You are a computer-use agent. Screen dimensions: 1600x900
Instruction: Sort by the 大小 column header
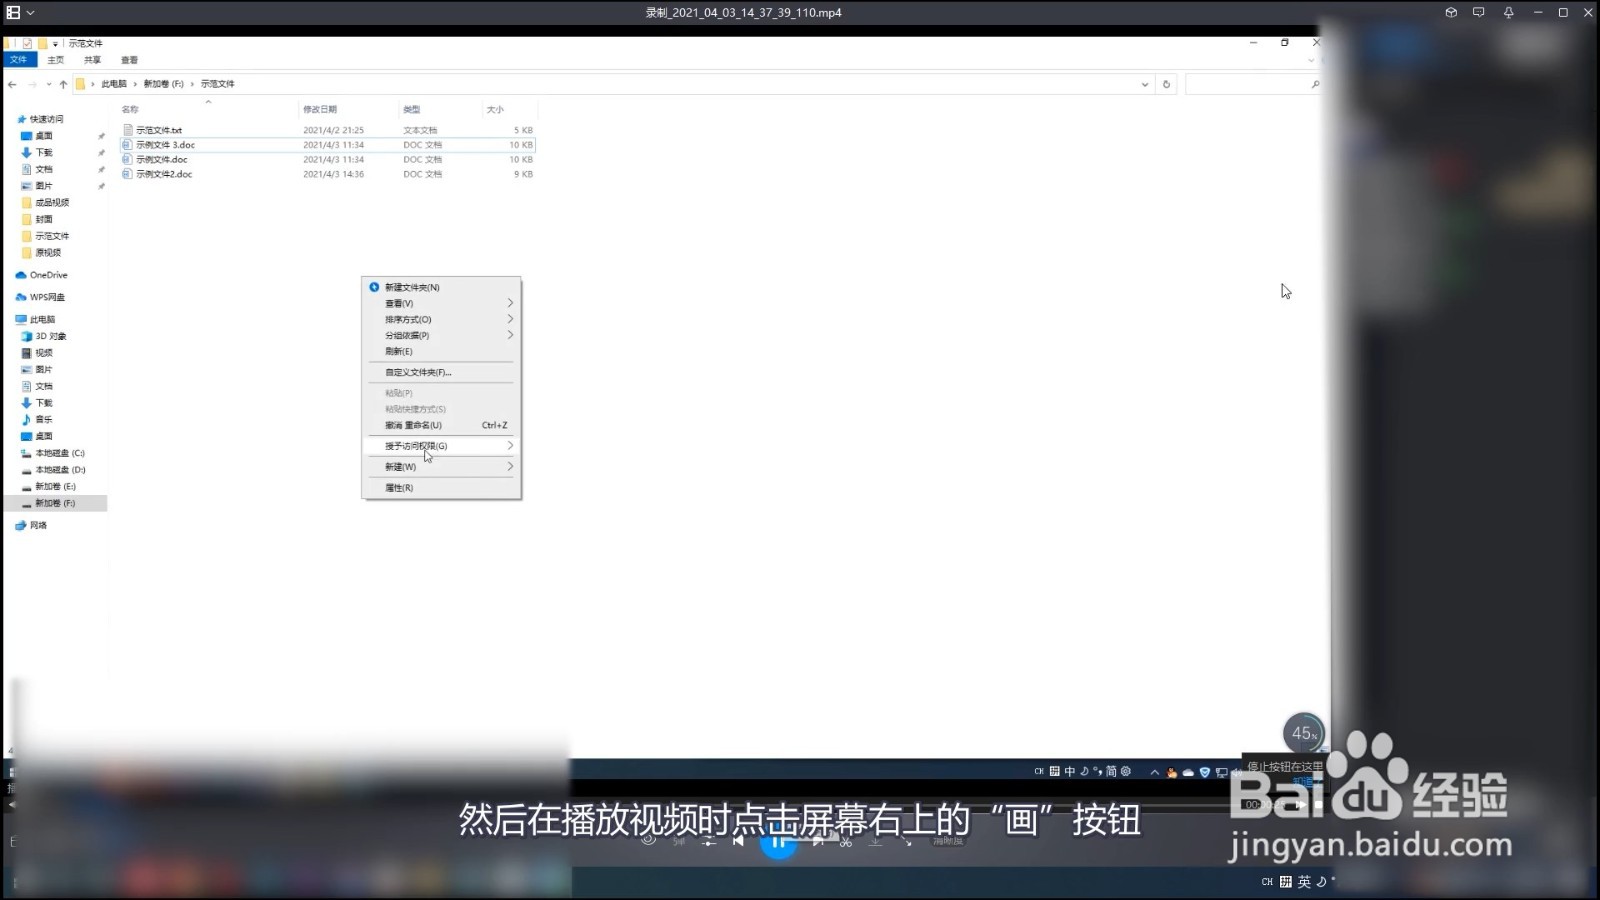[495, 109]
